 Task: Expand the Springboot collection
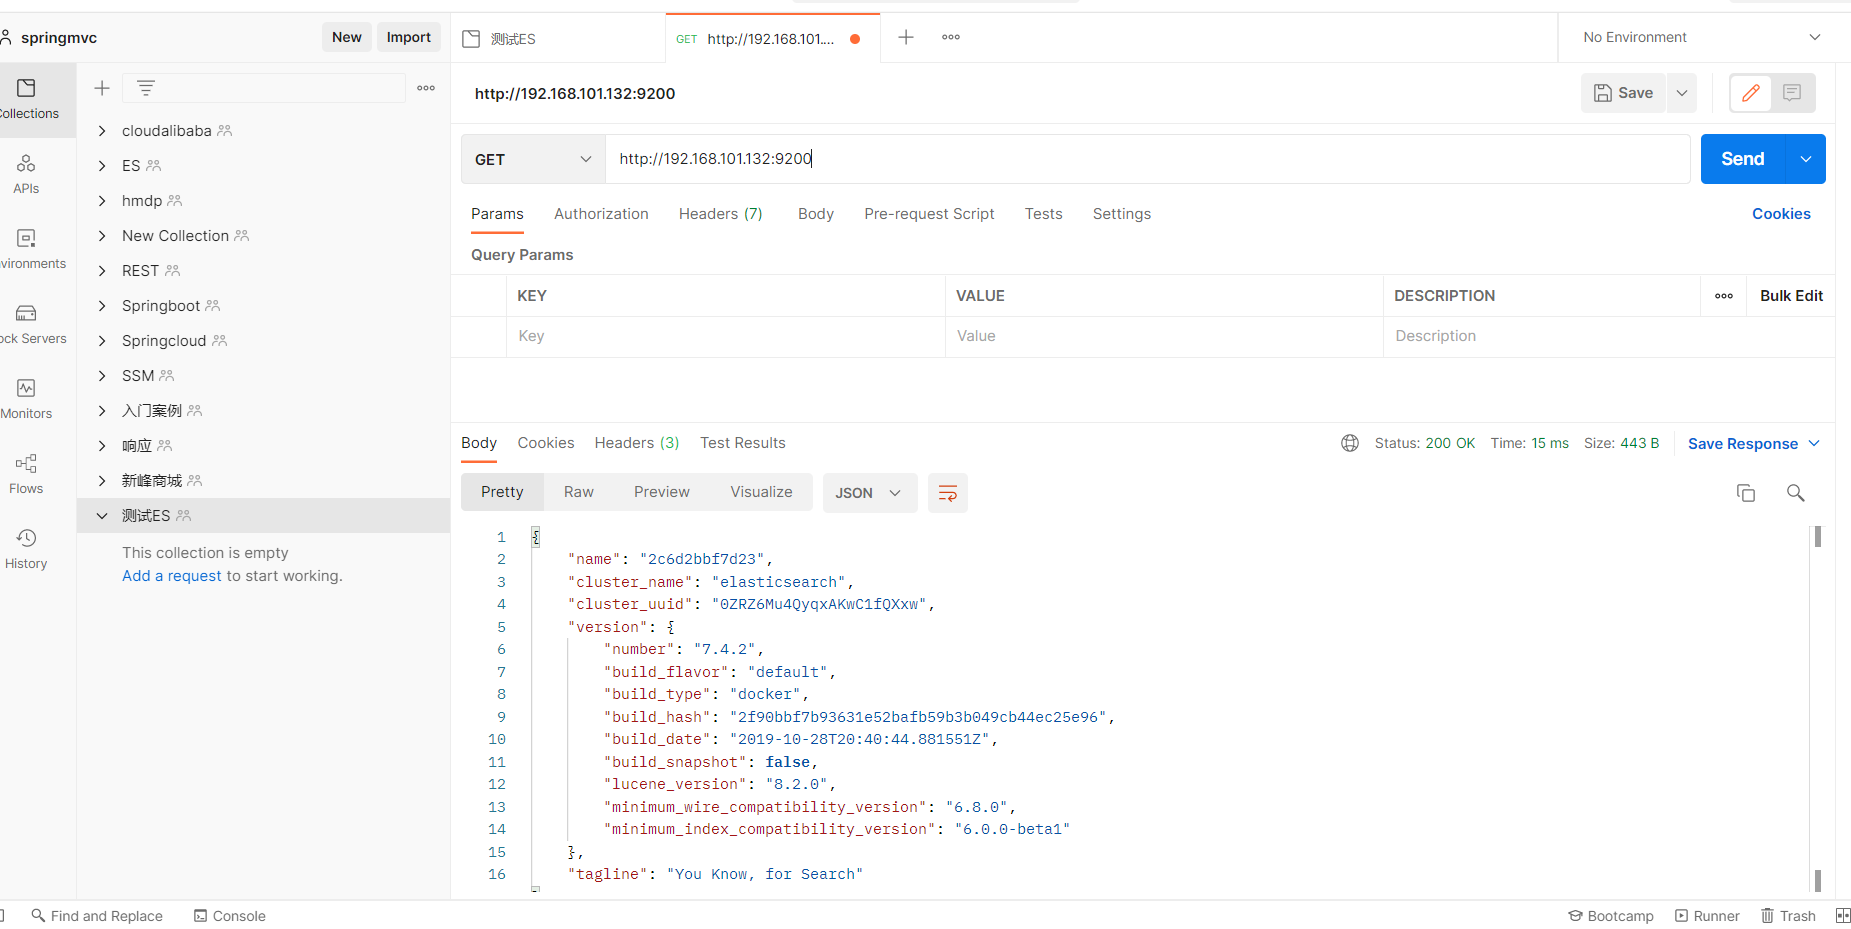click(102, 306)
